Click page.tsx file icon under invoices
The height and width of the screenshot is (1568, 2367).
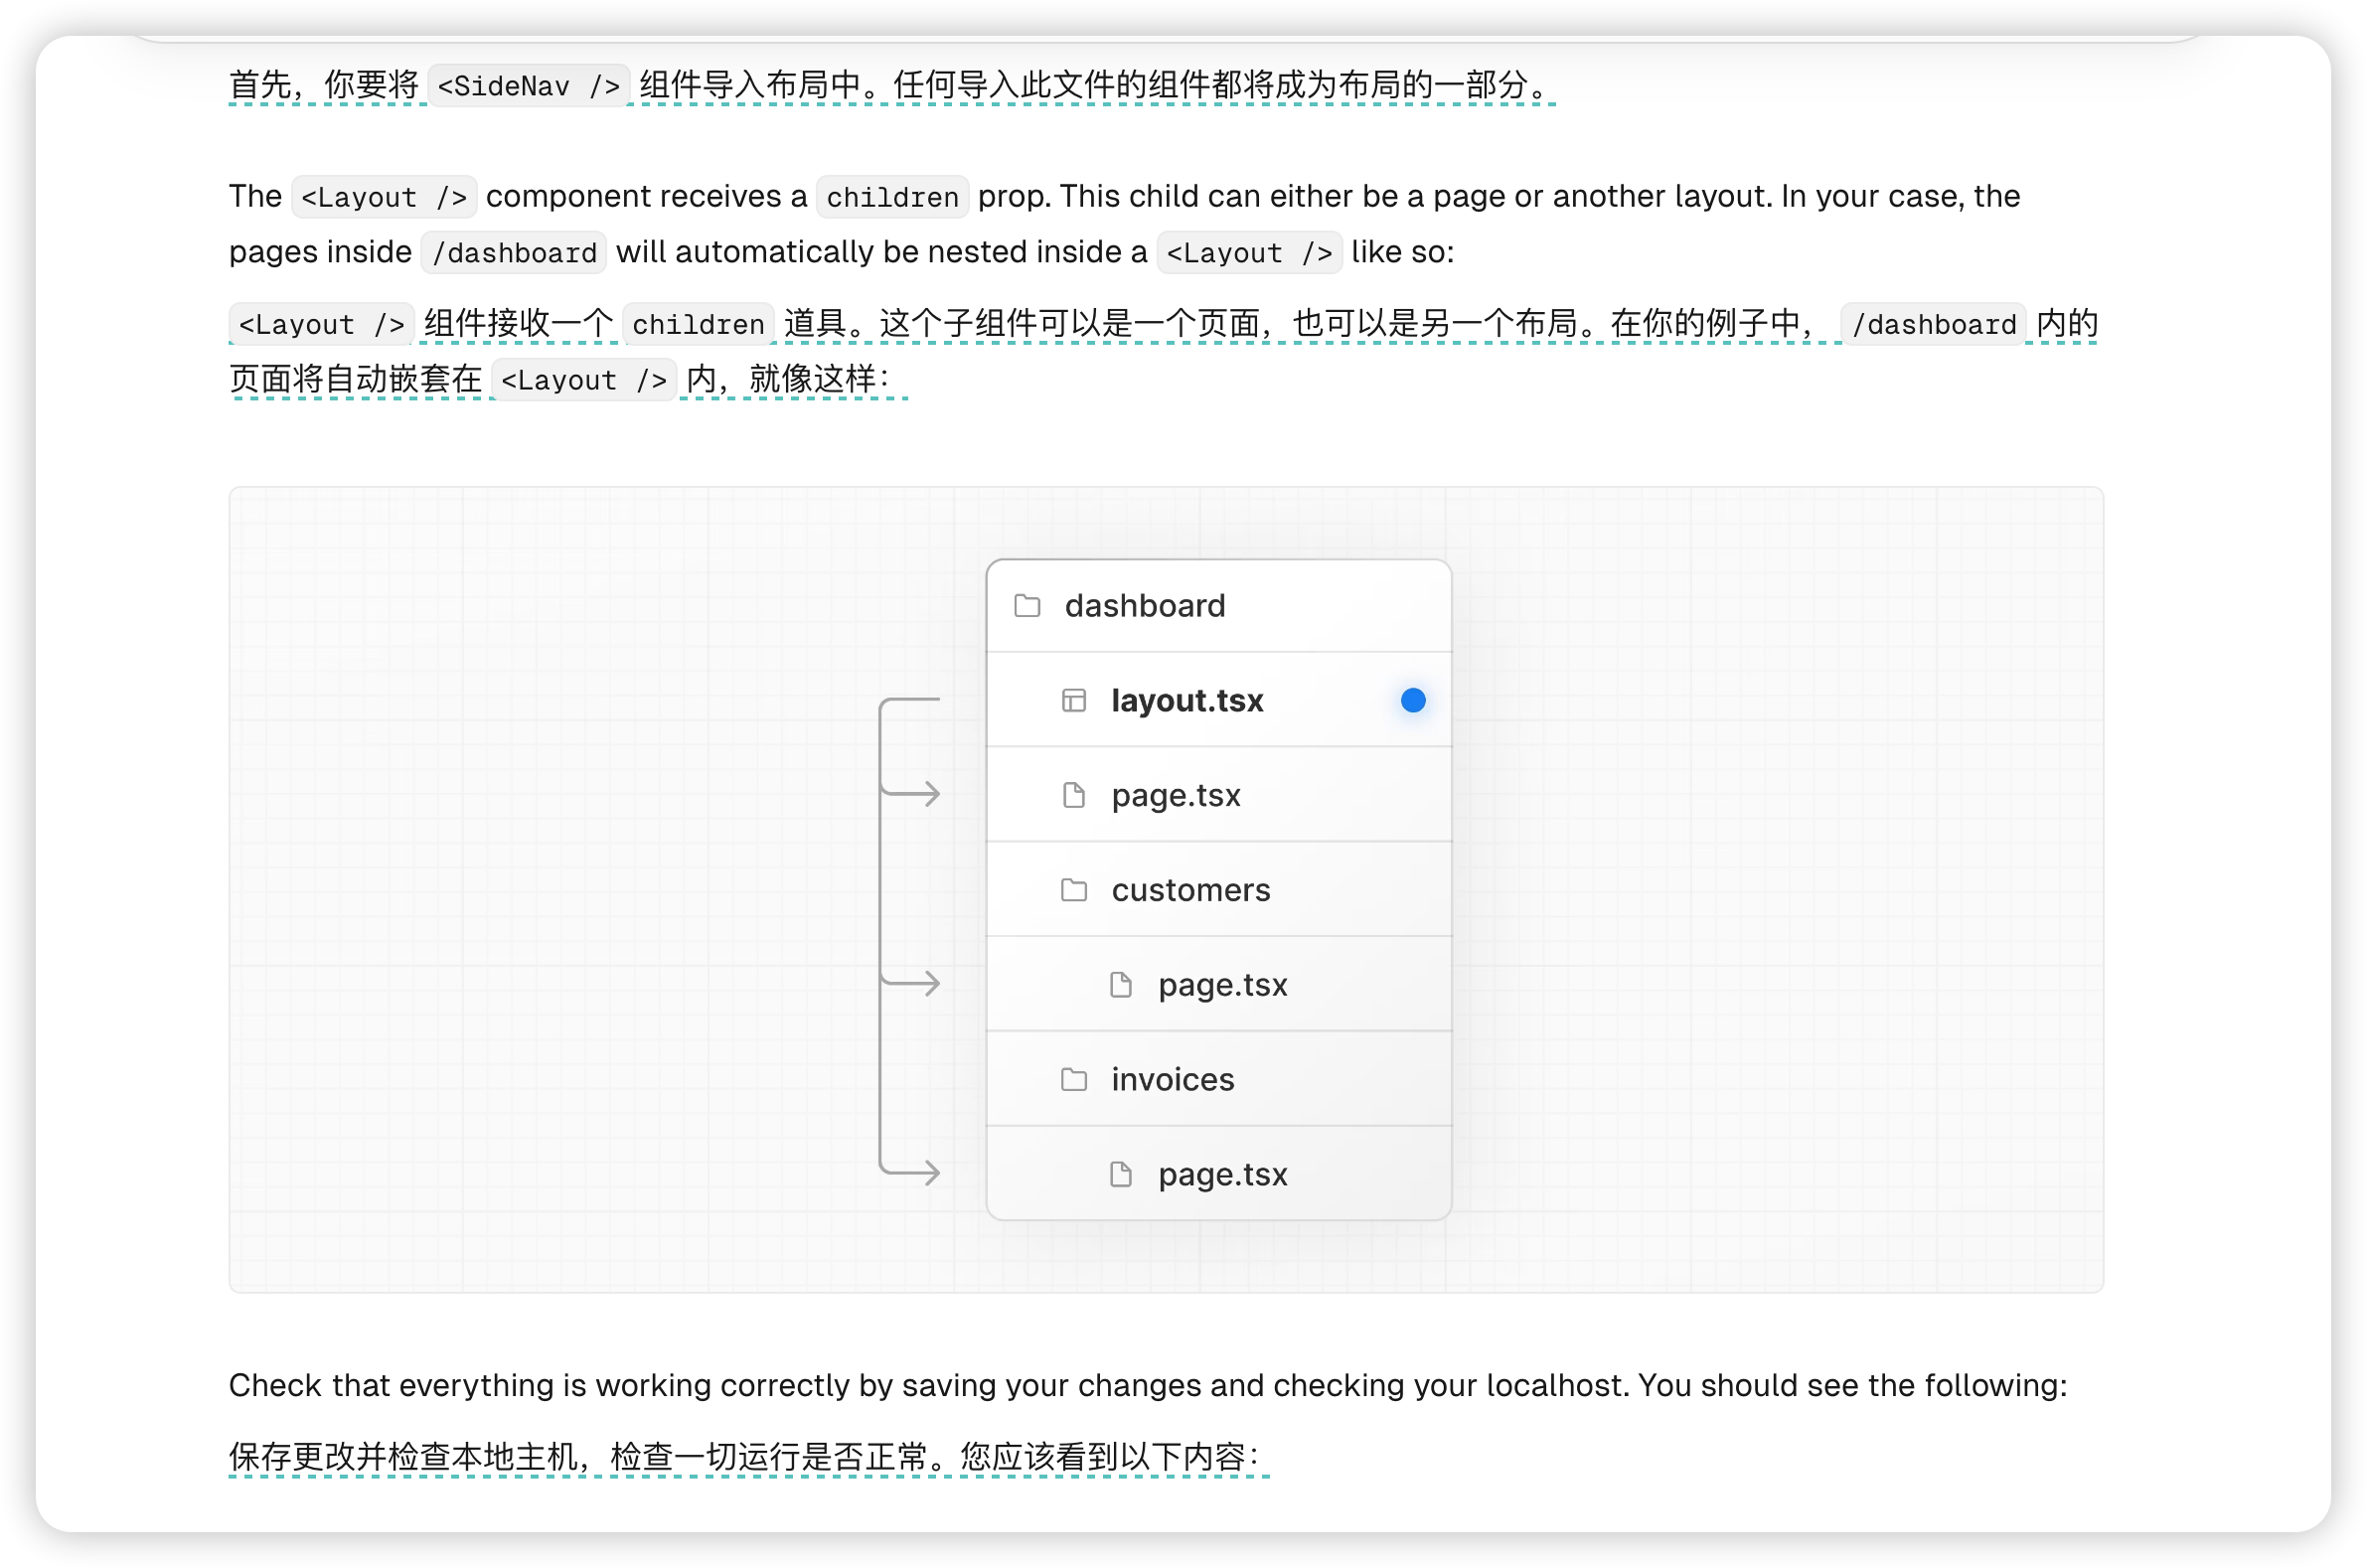(1120, 1174)
